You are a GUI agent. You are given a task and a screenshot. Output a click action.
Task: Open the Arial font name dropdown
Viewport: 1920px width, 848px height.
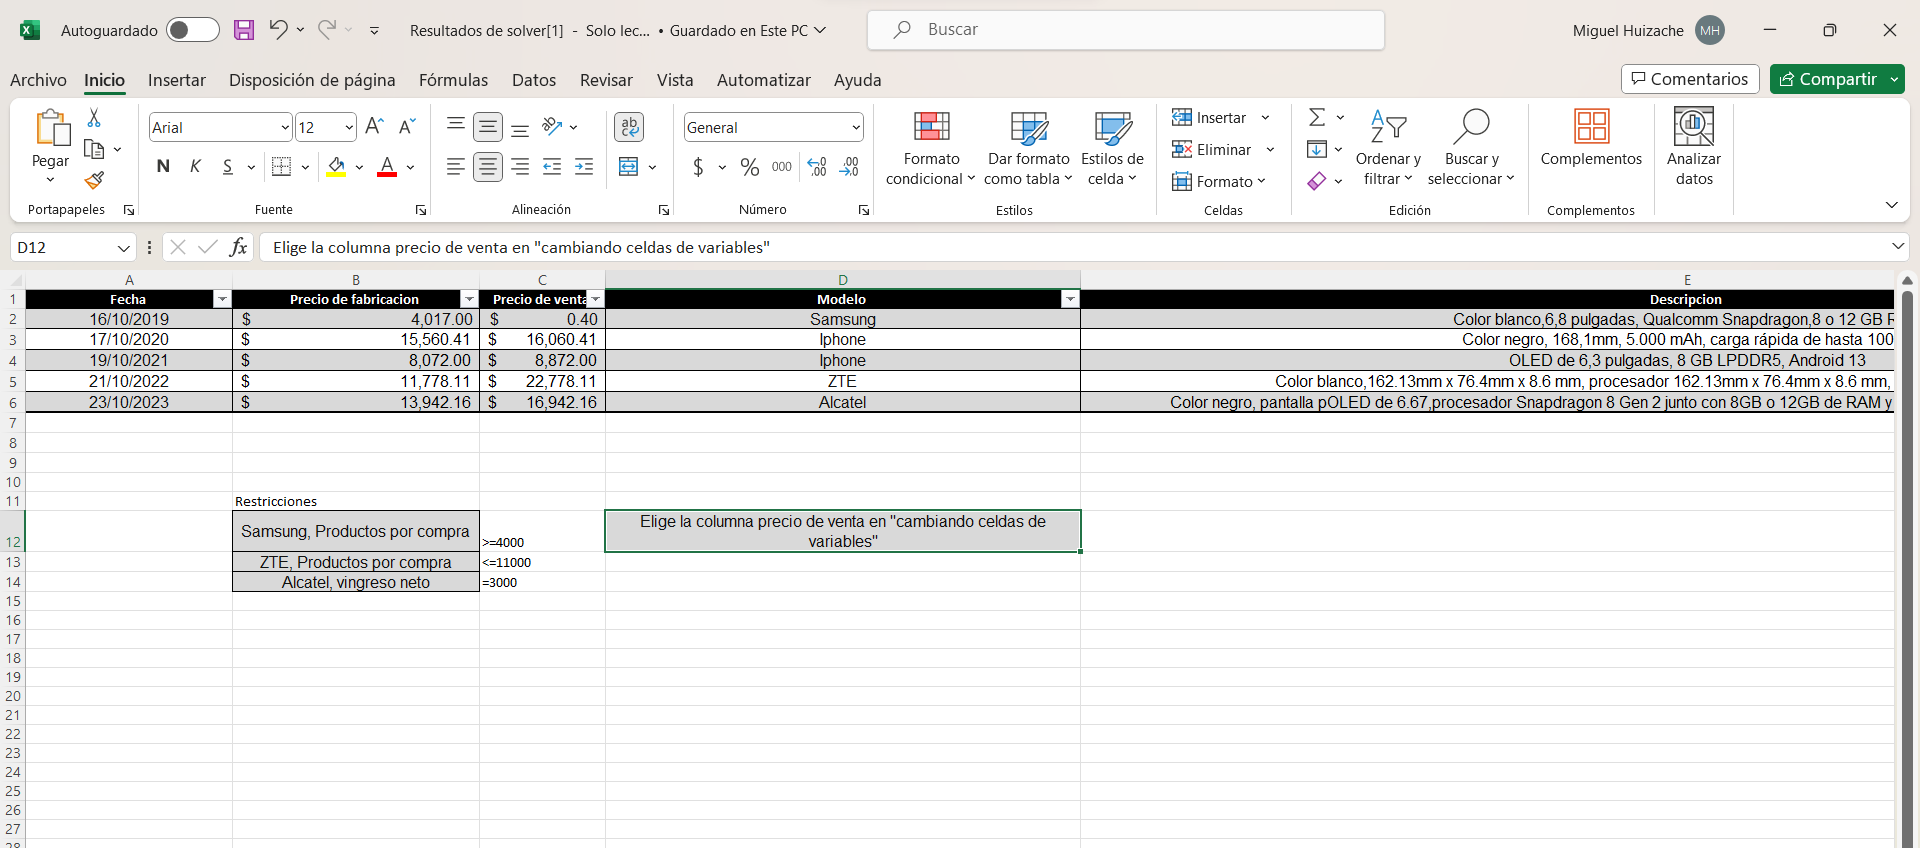tap(284, 127)
